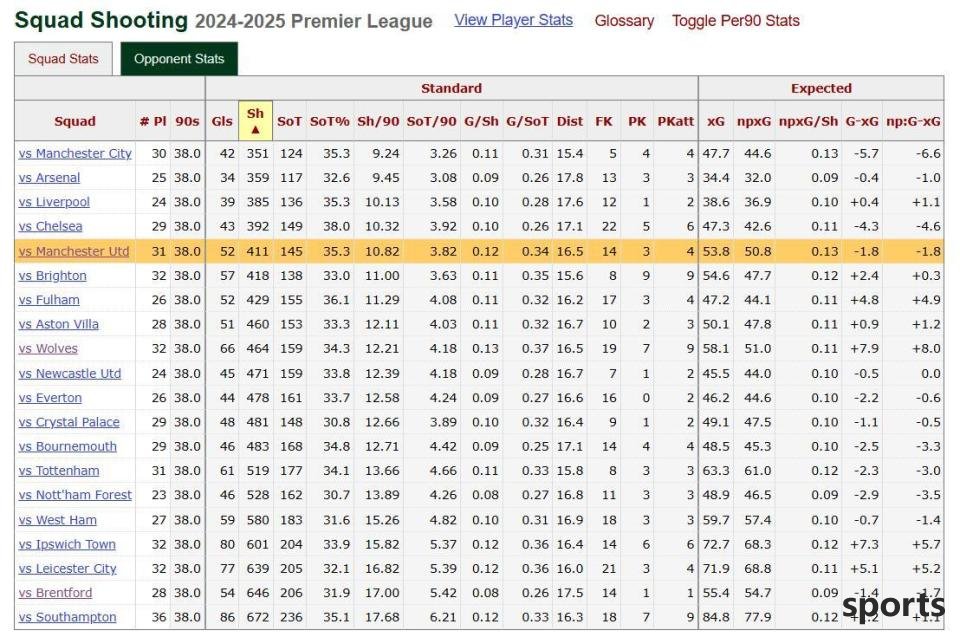Open the Glossary
Viewport: 960px width, 637px height.
pyautogui.click(x=624, y=21)
